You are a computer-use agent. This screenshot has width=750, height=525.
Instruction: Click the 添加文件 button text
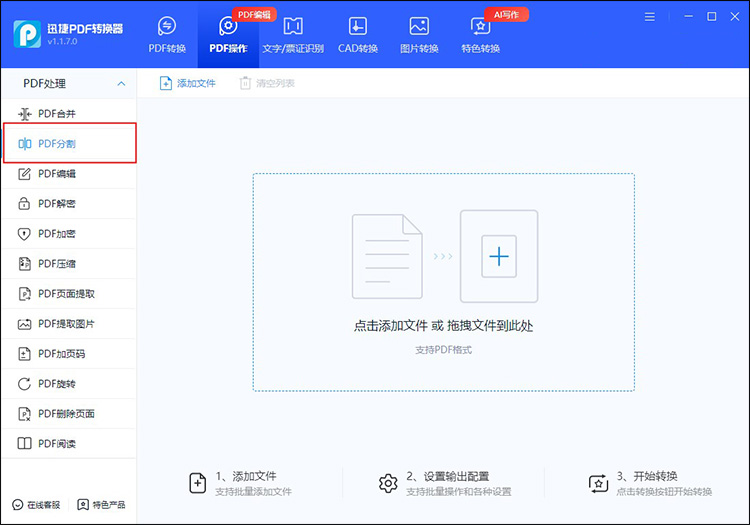point(196,83)
